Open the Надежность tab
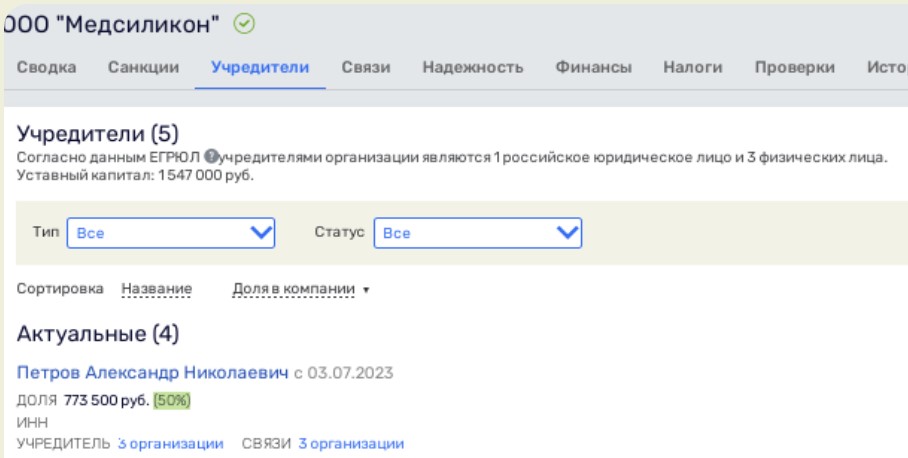 click(x=472, y=68)
